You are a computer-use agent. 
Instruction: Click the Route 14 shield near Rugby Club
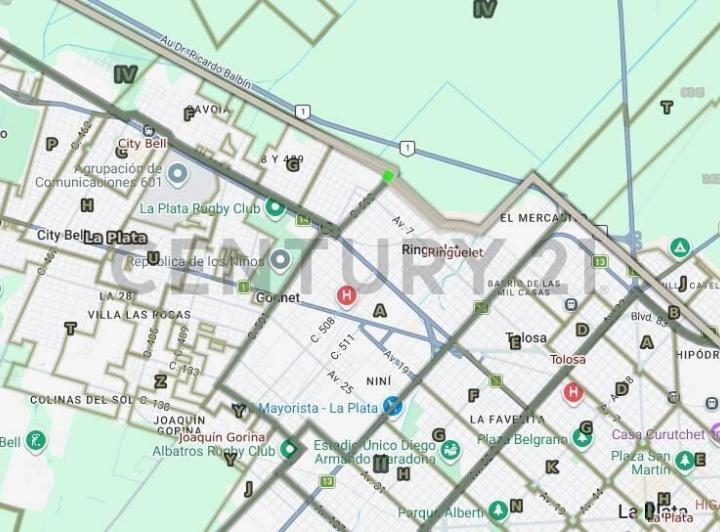[x=303, y=219]
